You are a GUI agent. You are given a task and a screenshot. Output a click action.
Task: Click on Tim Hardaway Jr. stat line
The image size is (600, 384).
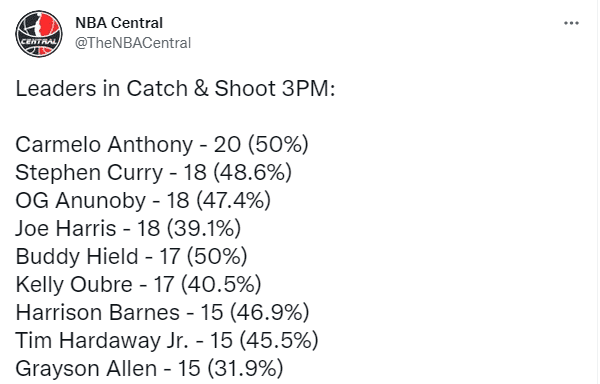tap(167, 341)
